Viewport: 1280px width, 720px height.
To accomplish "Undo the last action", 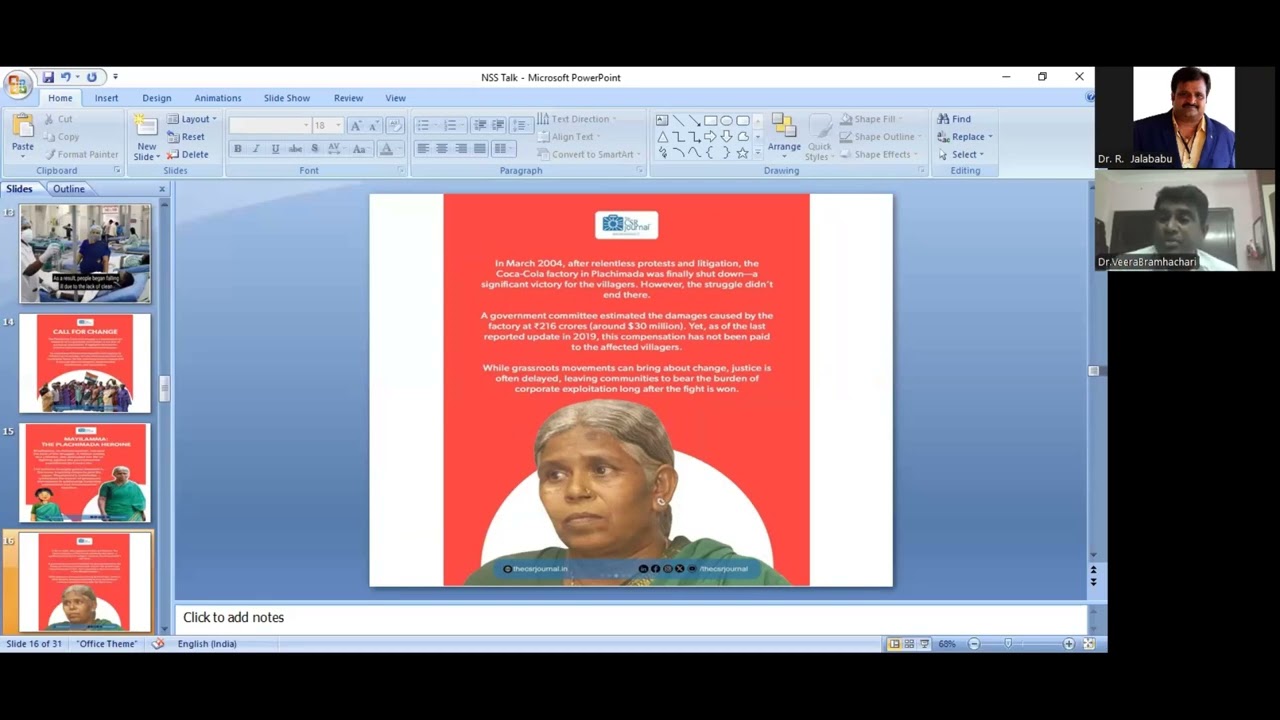I will (x=66, y=77).
